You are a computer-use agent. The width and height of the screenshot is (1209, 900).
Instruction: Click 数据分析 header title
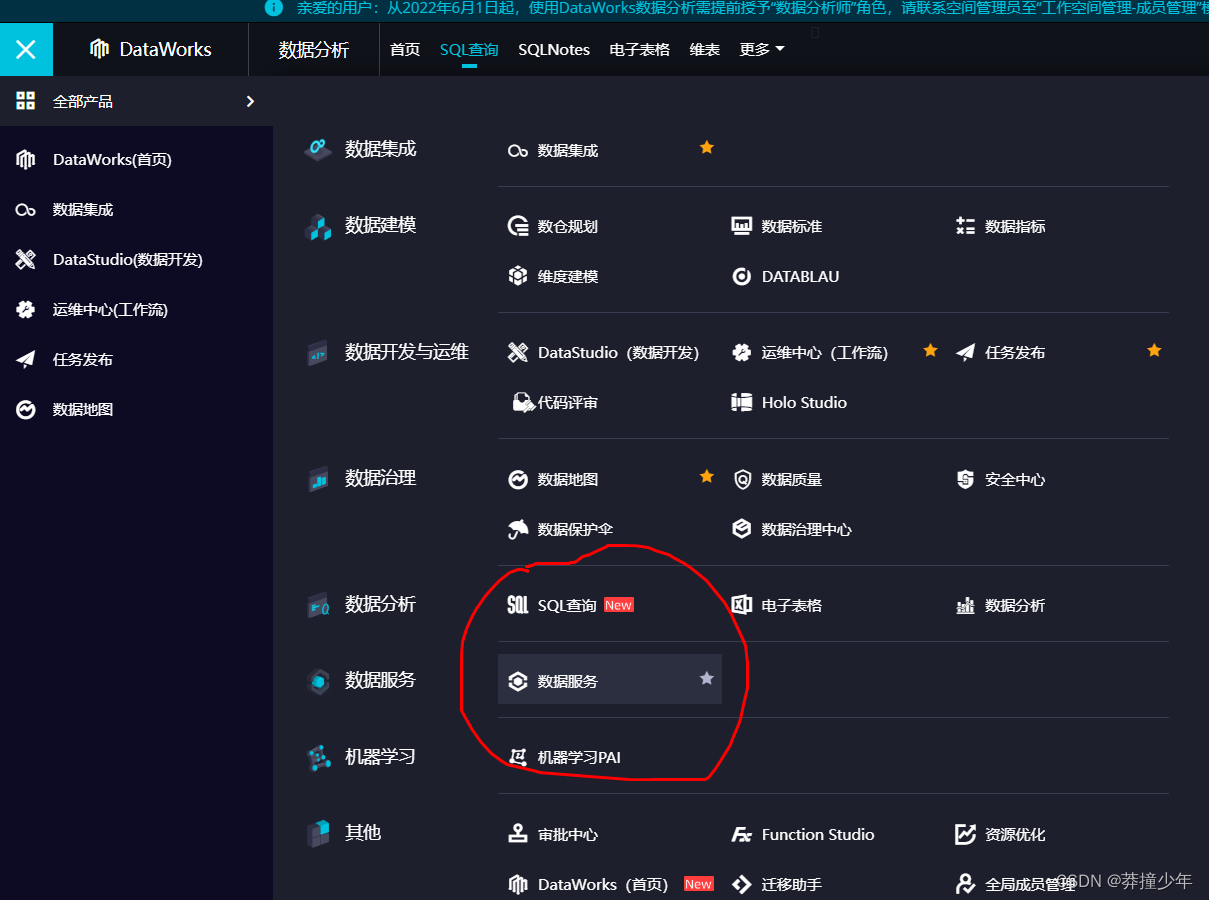[314, 50]
